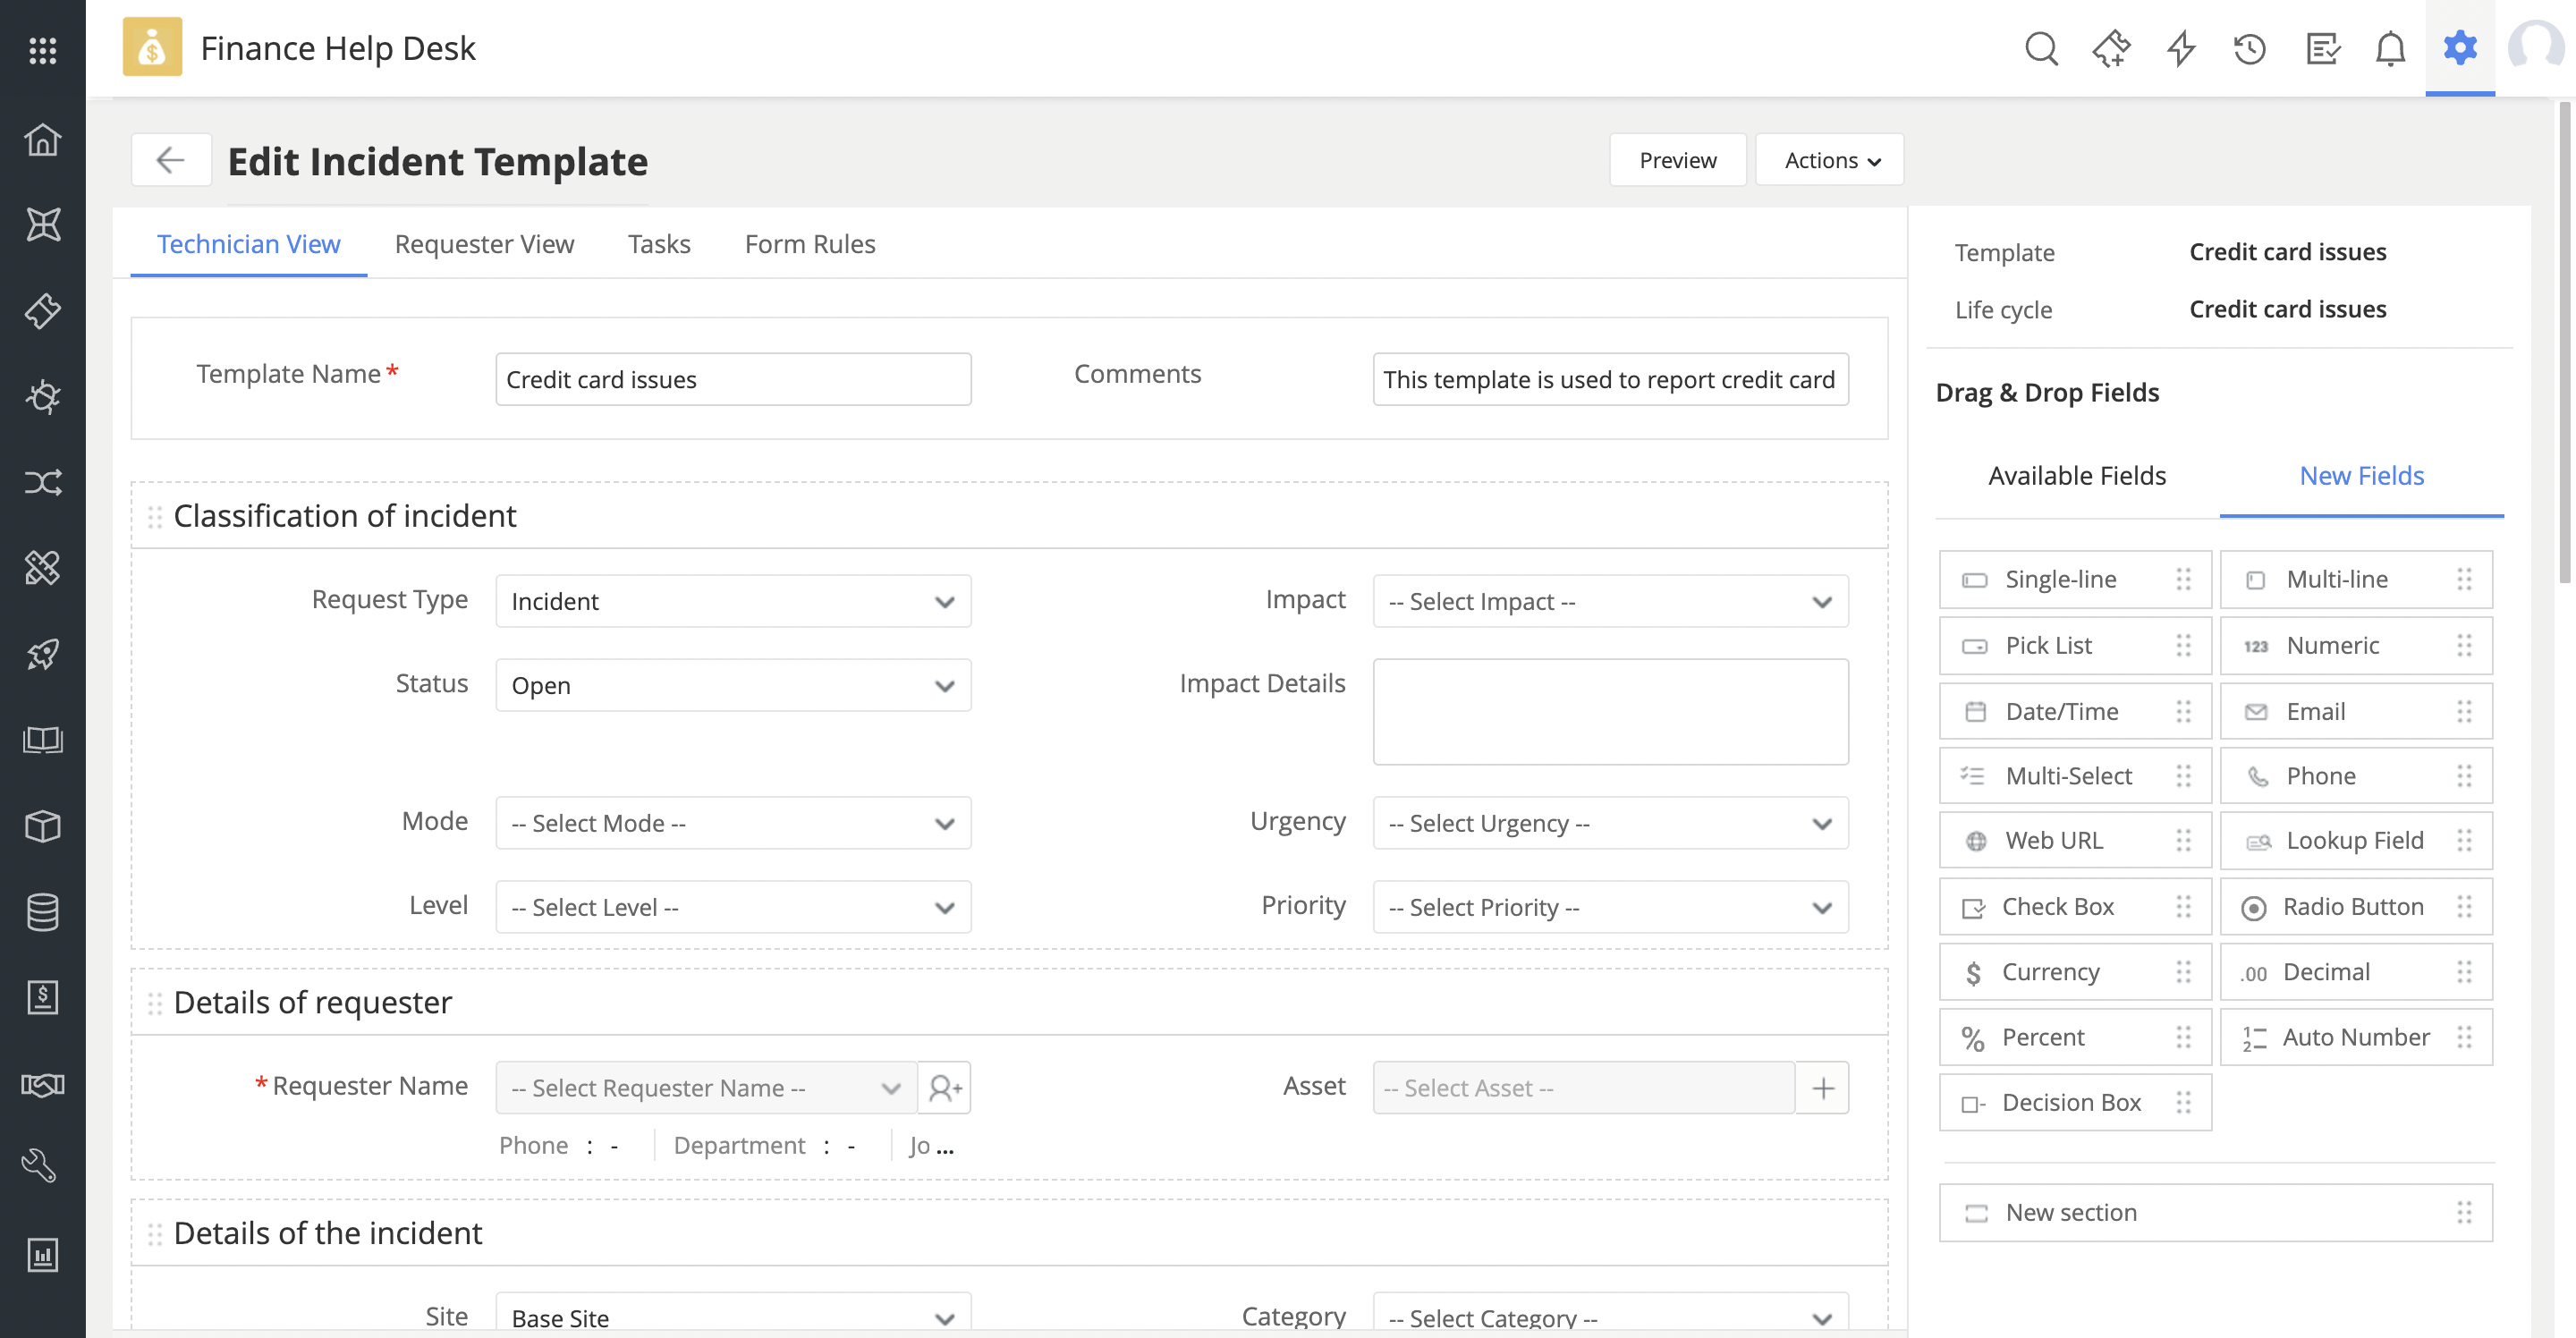2576x1338 pixels.
Task: Open the Reports chart icon in sidebar
Action: pyautogui.click(x=42, y=1255)
